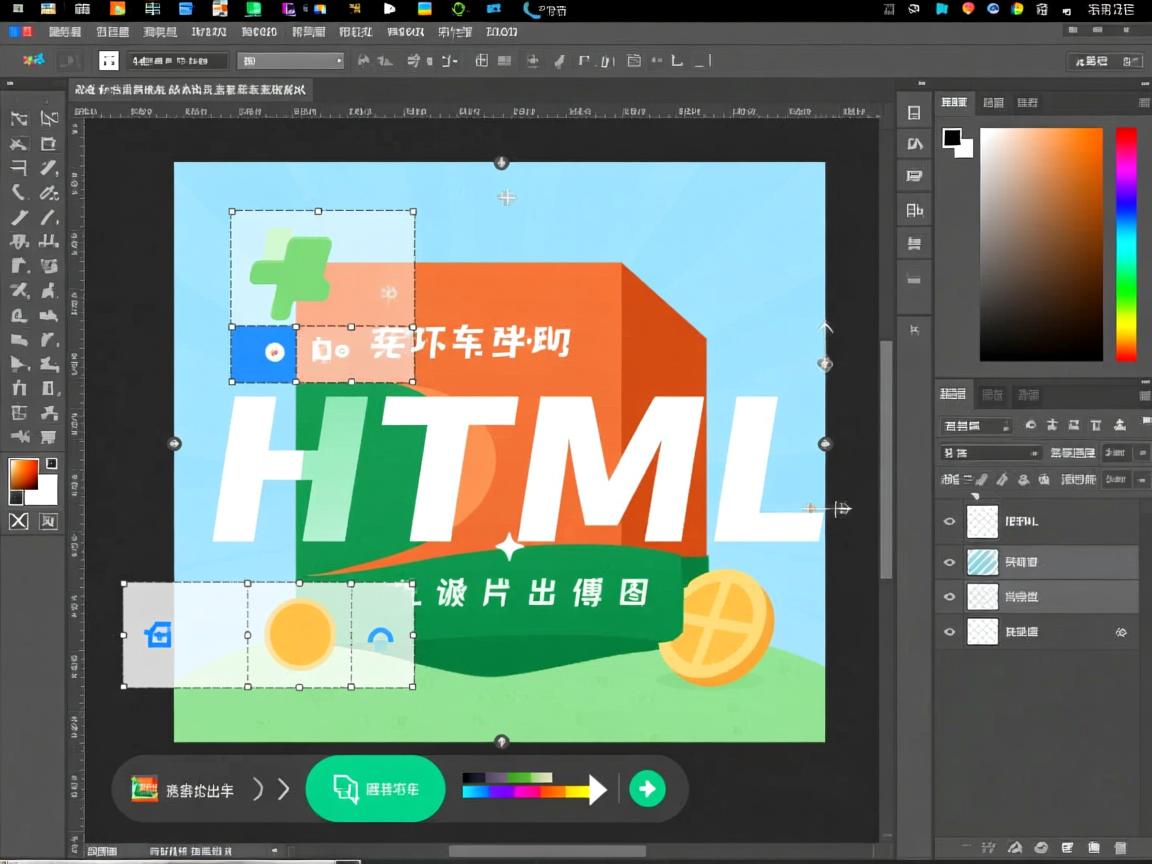Toggle visibility of the blue-striped layer

(949, 561)
